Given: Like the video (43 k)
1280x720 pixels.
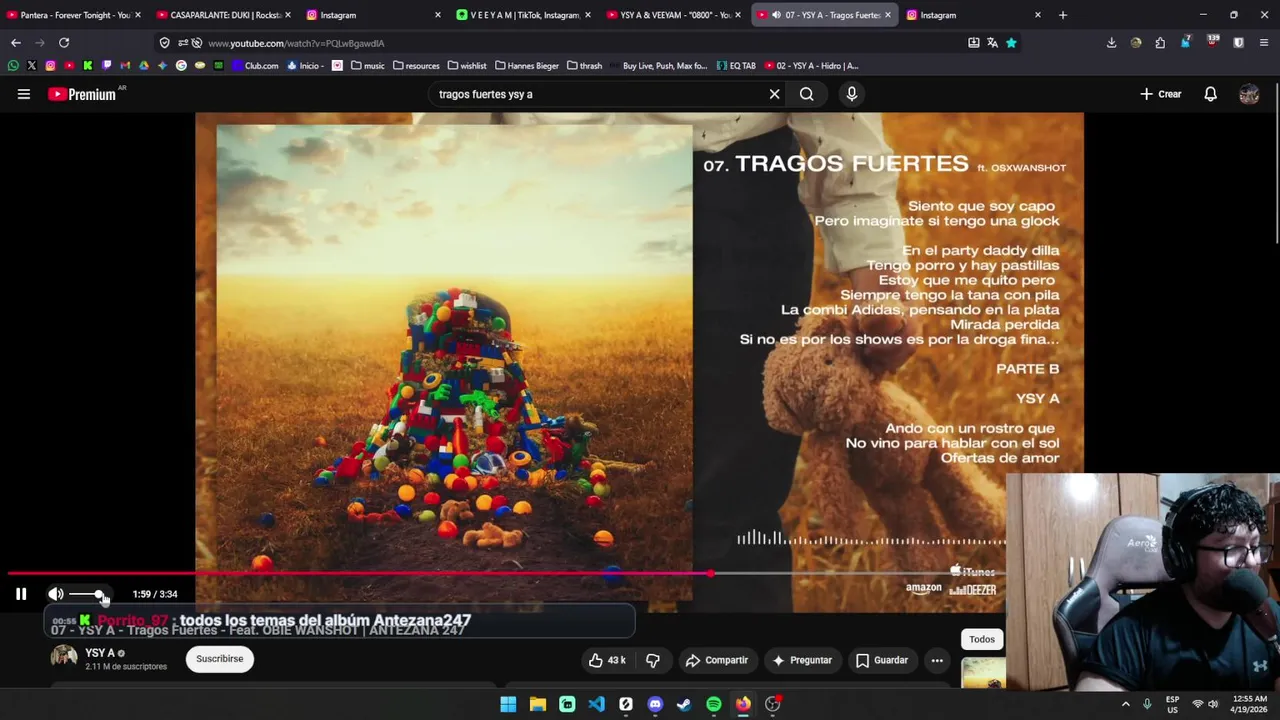Looking at the screenshot, I should 607,660.
